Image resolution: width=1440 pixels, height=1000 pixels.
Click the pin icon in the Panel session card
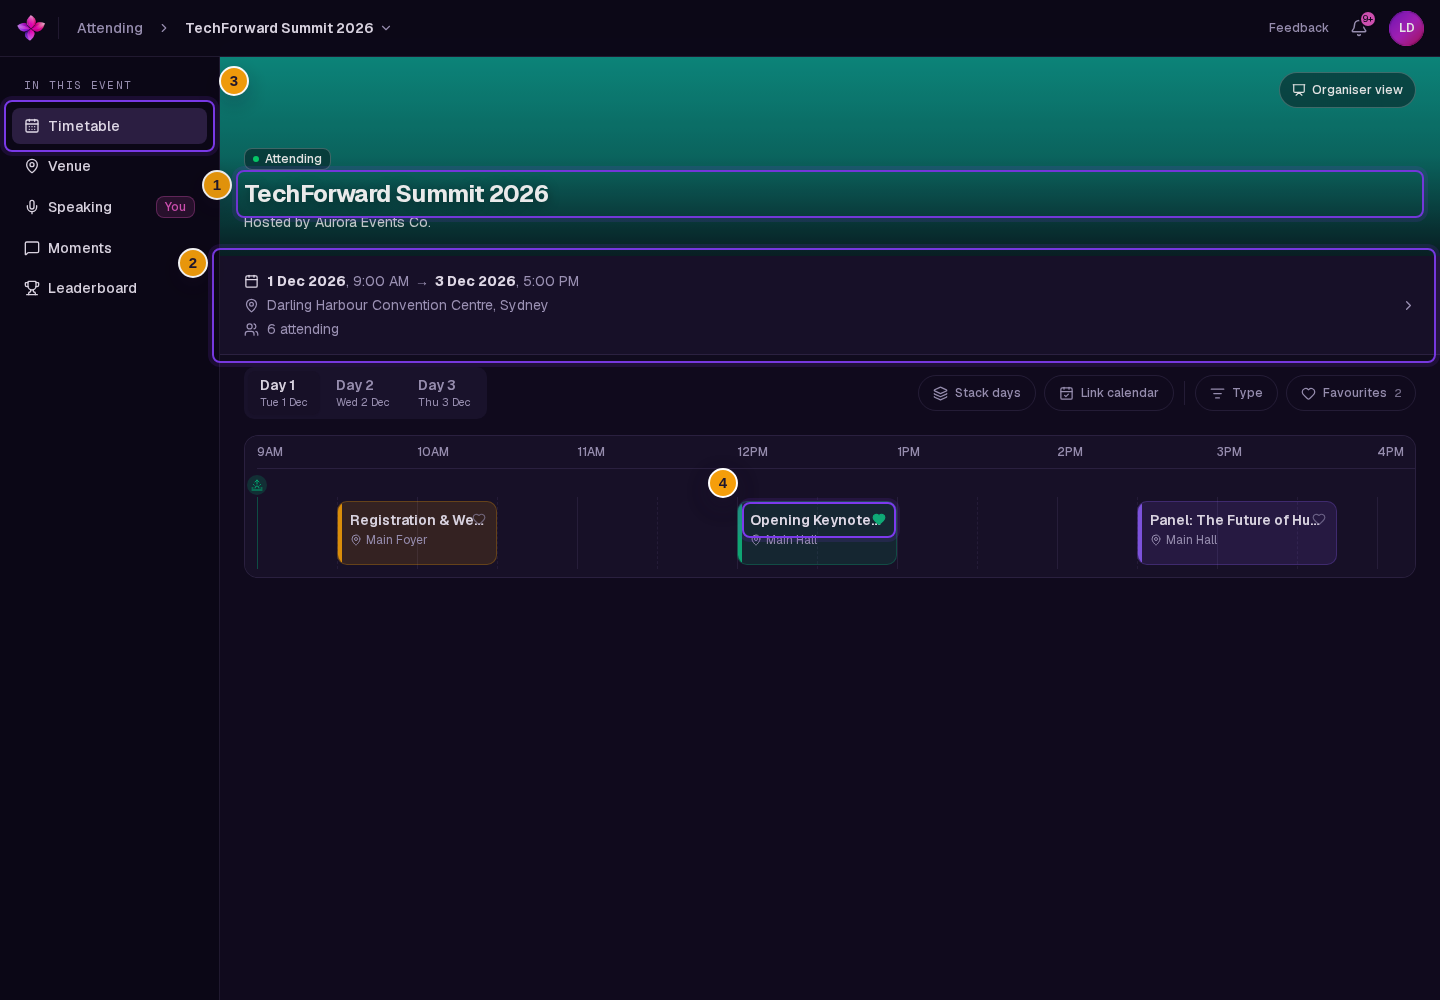[x=1156, y=540]
